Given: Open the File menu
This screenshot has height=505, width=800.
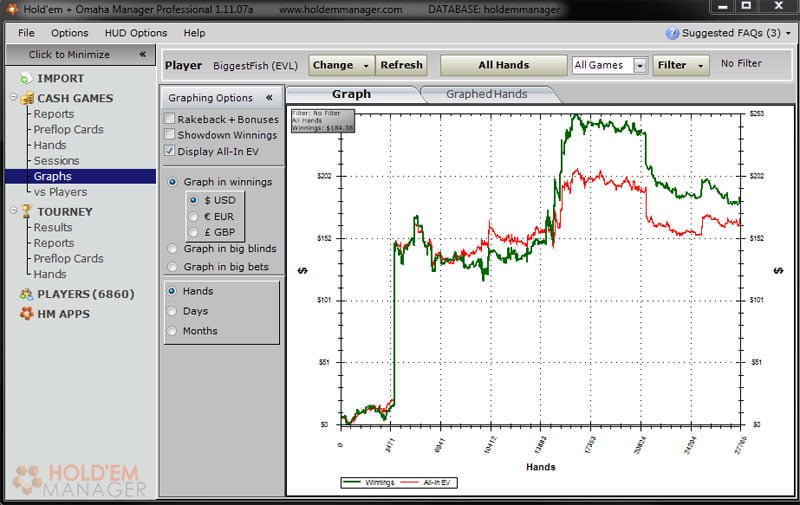Looking at the screenshot, I should click(x=26, y=33).
